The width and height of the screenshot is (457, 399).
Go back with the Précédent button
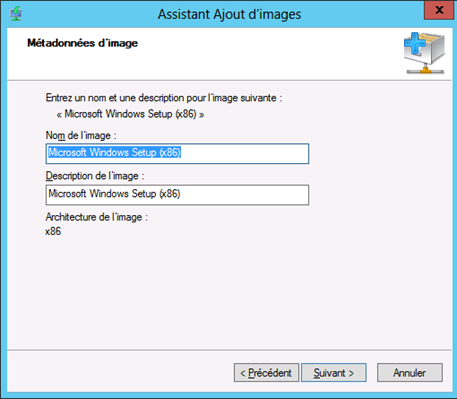(266, 373)
